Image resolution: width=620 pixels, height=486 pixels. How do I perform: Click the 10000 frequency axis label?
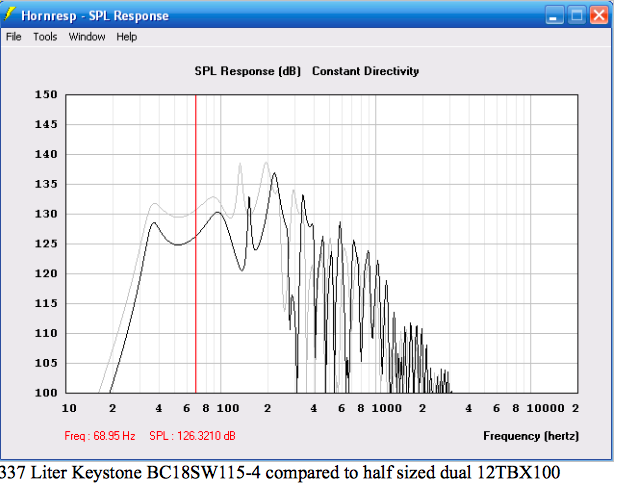pyautogui.click(x=545, y=408)
